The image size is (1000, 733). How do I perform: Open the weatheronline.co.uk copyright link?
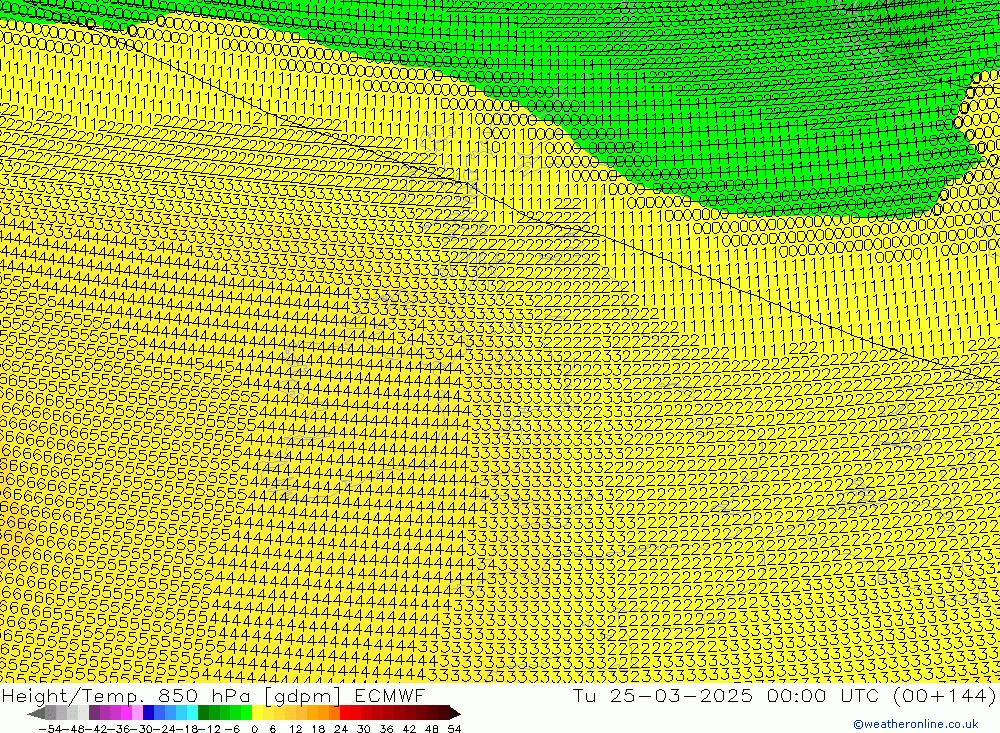pos(915,724)
